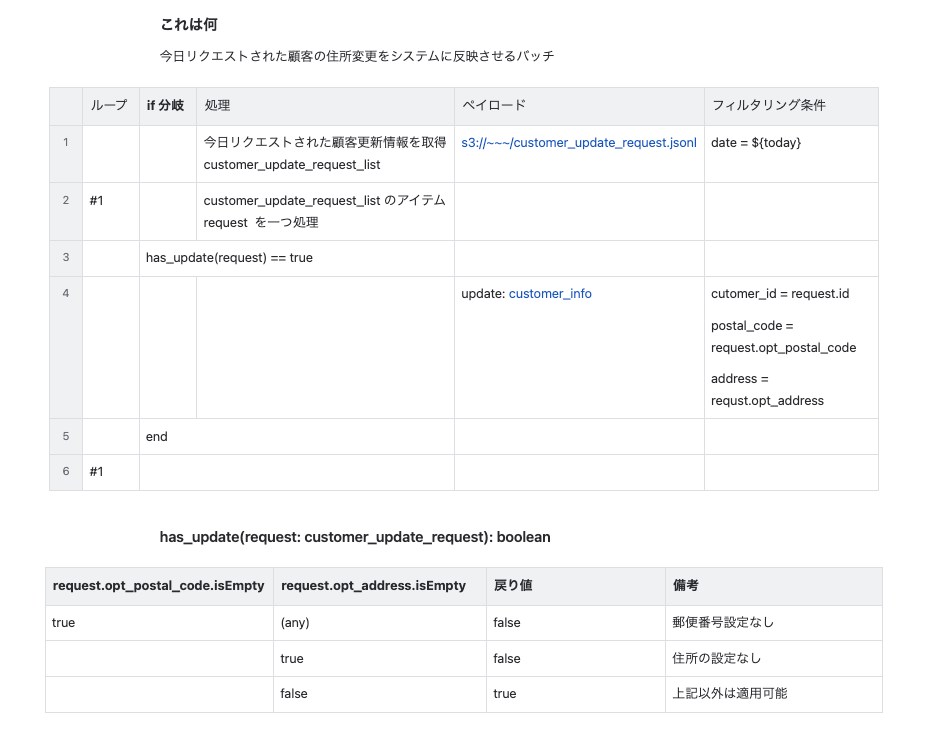Click the '戻り値' column header
This screenshot has height=738, width=932.
pyautogui.click(x=576, y=586)
